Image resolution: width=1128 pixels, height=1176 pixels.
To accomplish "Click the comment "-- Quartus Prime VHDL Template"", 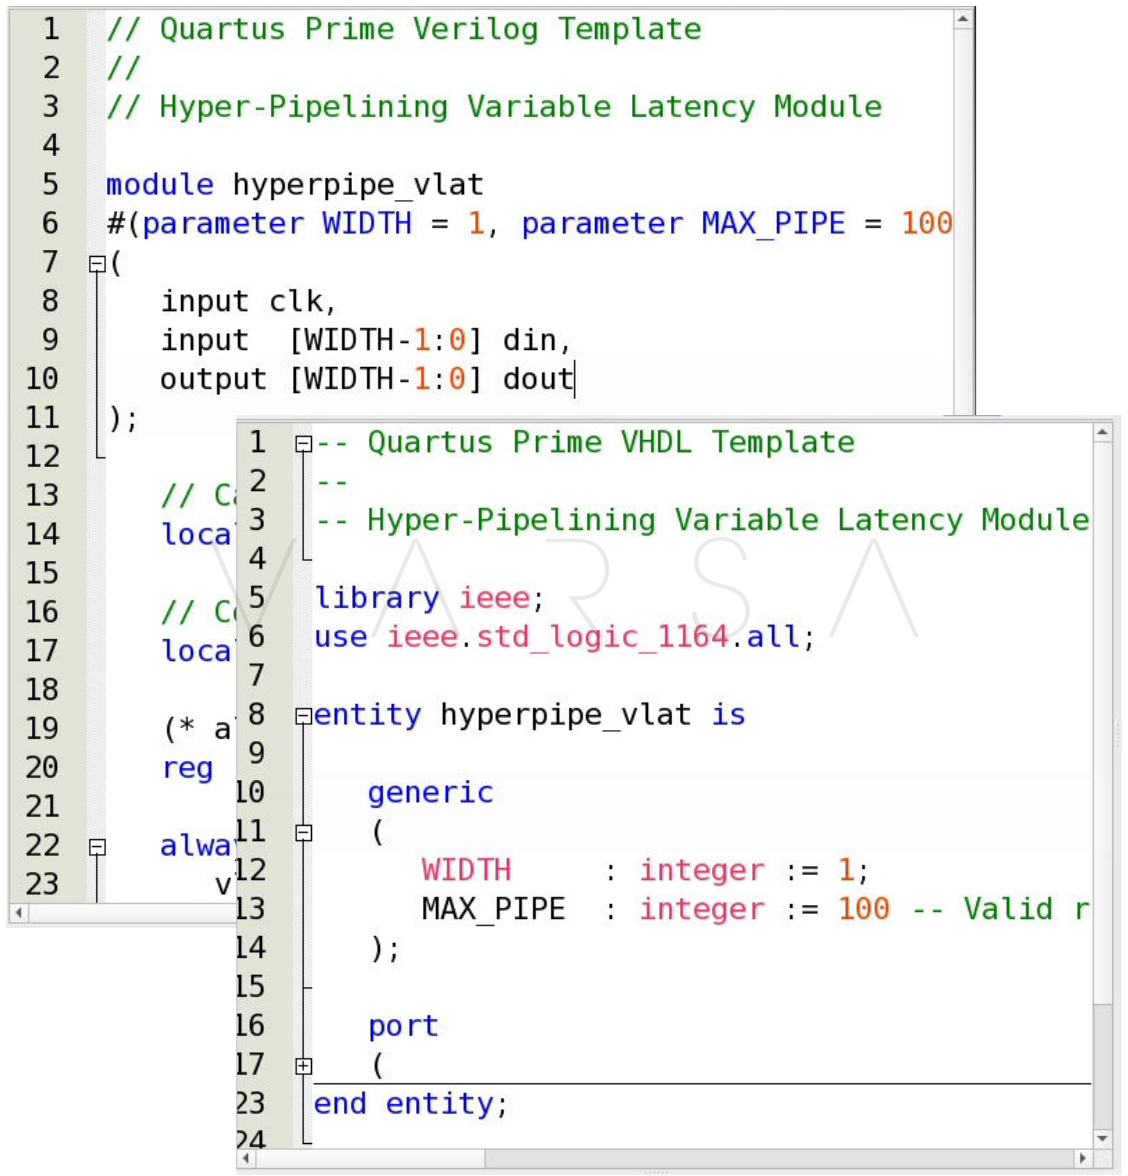I will tap(585, 442).
